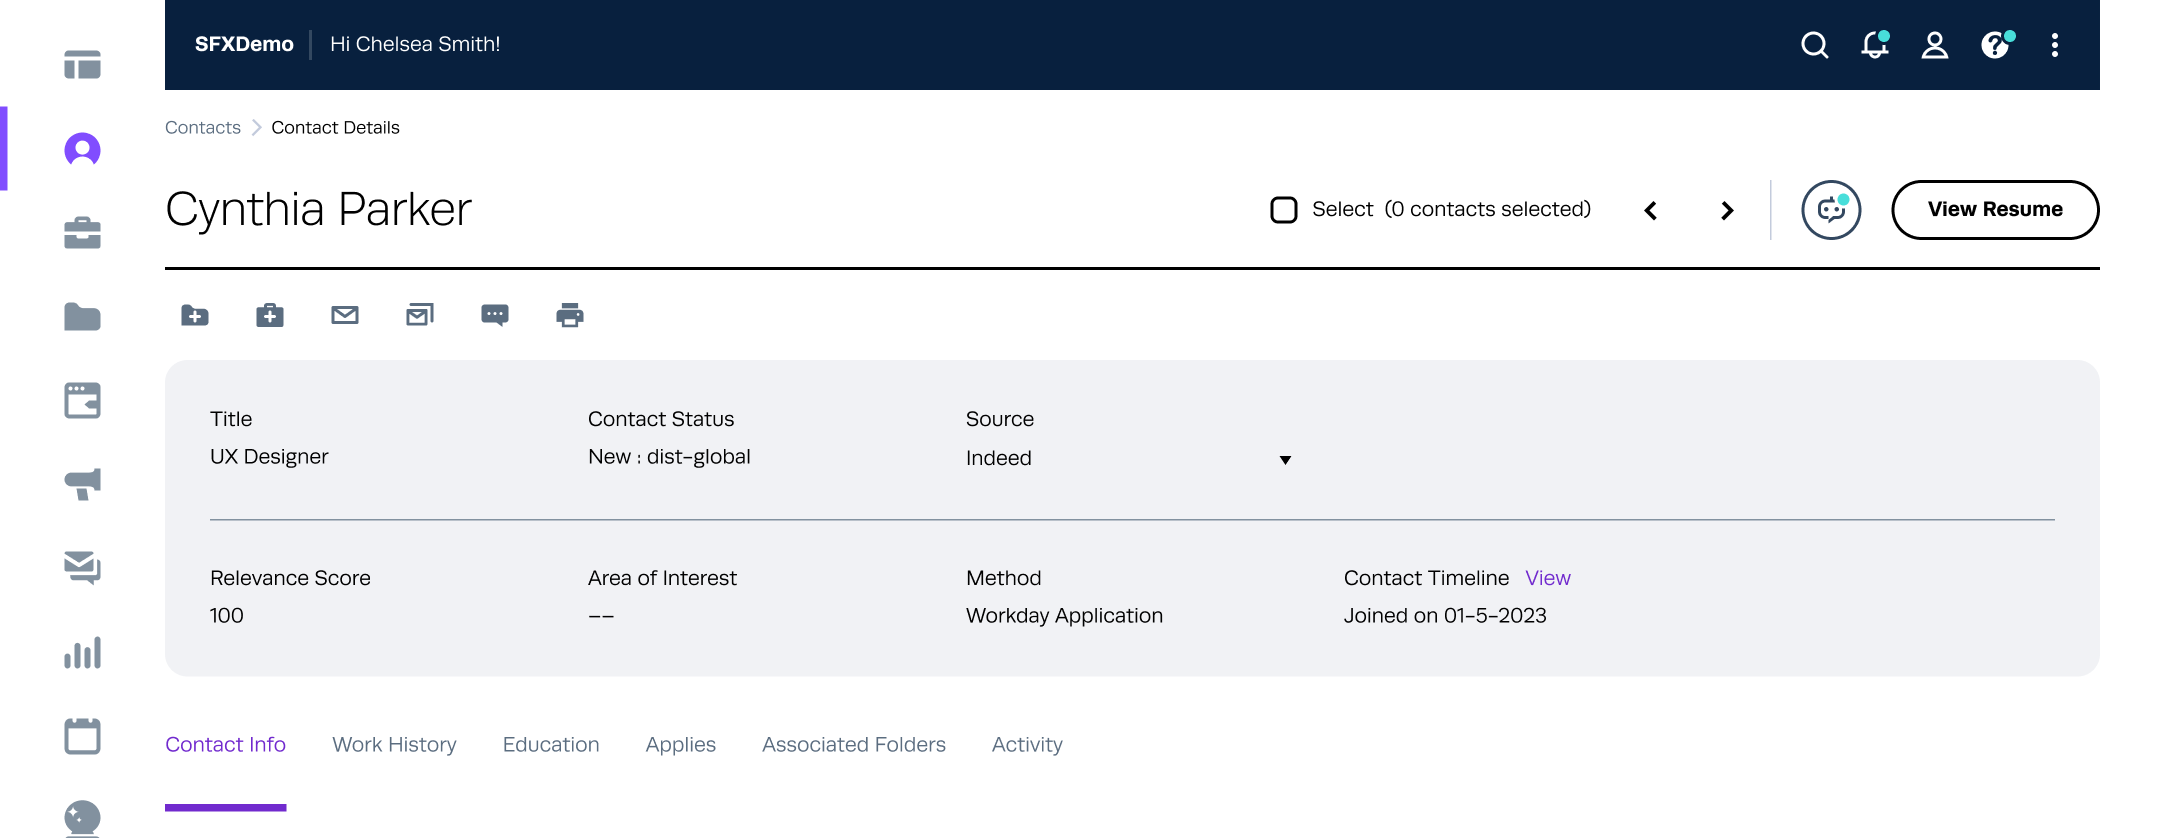Click the print icon in toolbar
Screen dimensions: 2160x838
click(x=570, y=316)
